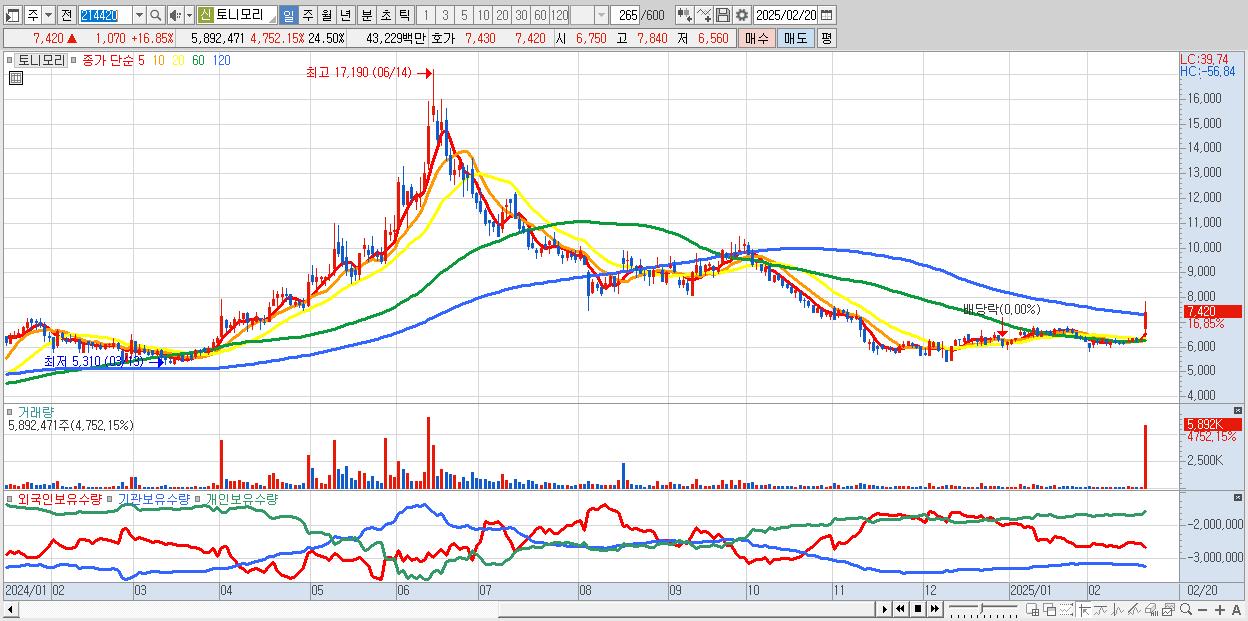Click the 'A' text tool icon
The image size is (1248, 621).
1237,609
